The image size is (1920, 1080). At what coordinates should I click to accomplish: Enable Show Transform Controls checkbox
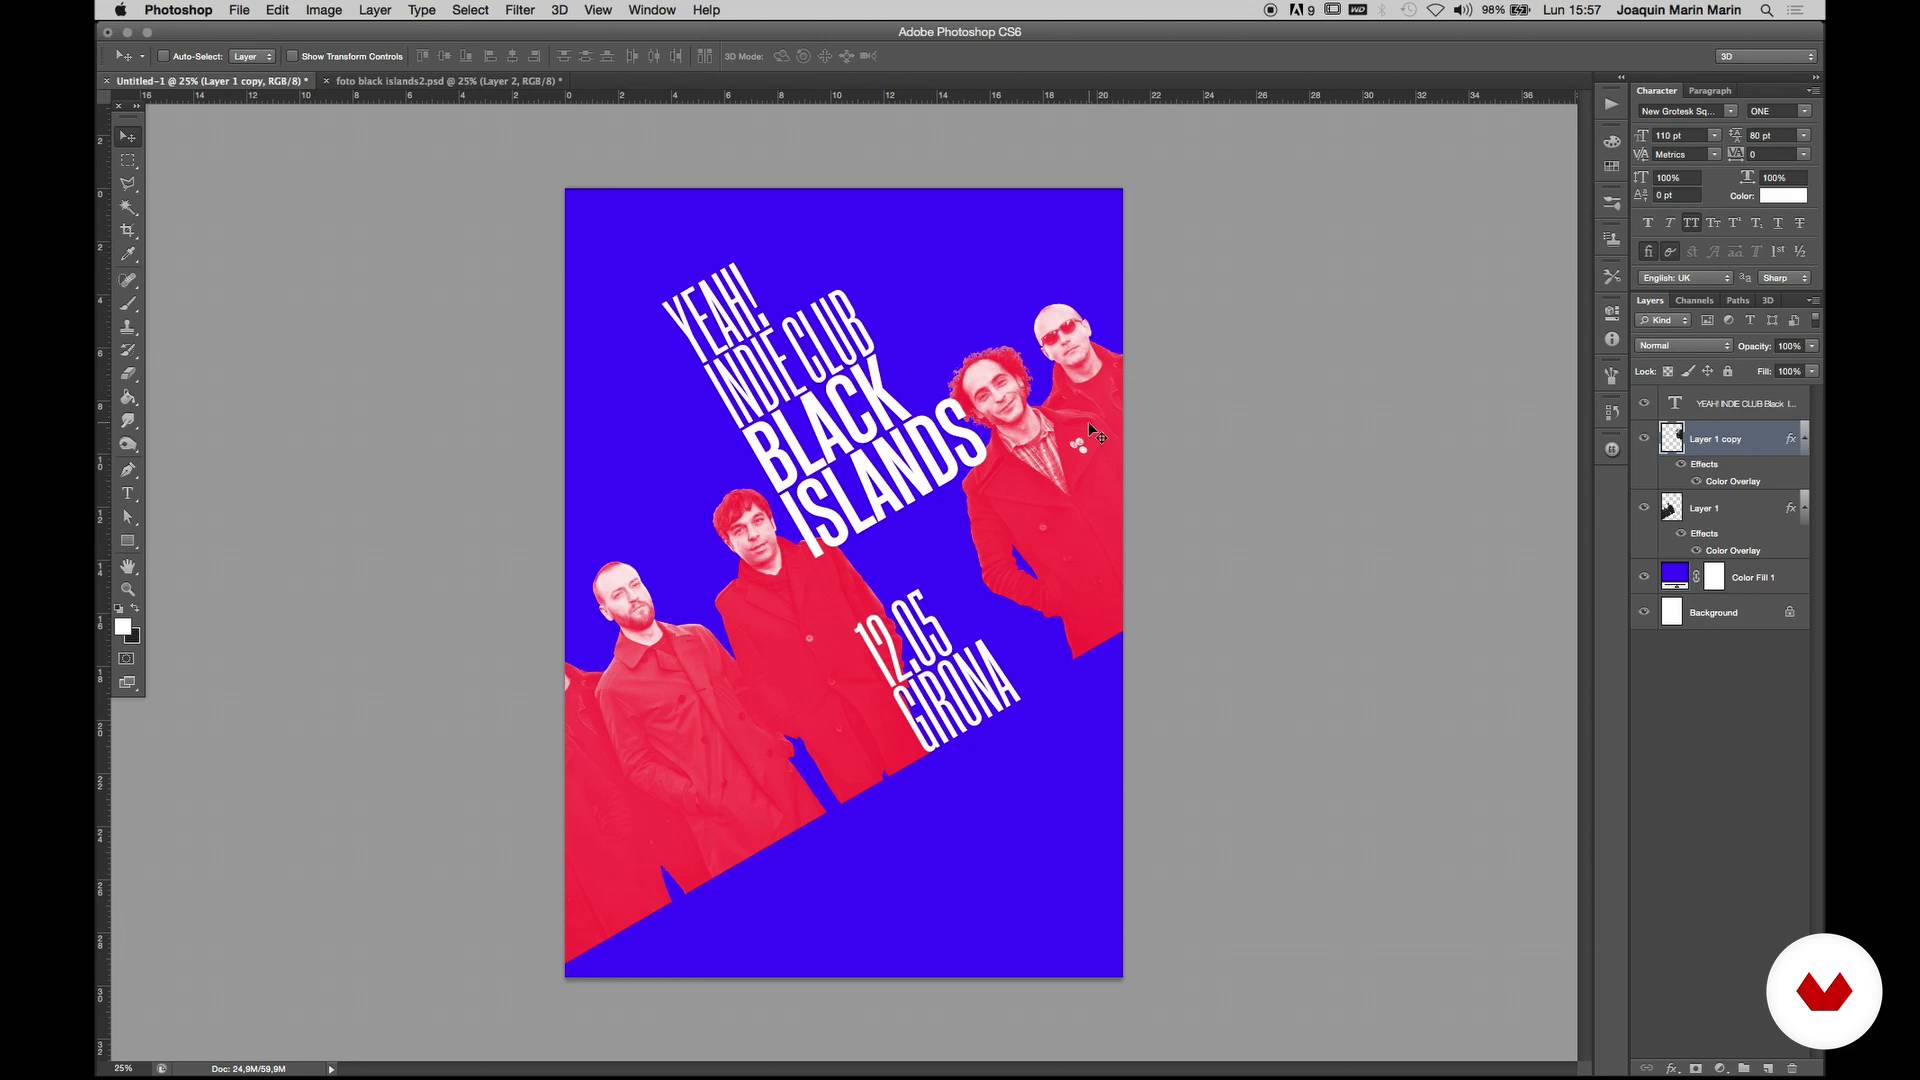point(292,57)
